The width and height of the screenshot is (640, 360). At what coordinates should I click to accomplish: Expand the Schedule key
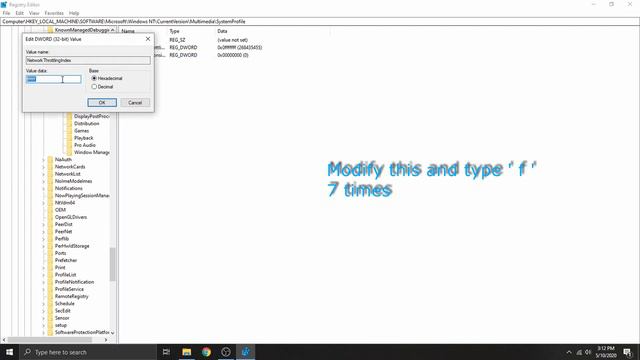tap(44, 304)
